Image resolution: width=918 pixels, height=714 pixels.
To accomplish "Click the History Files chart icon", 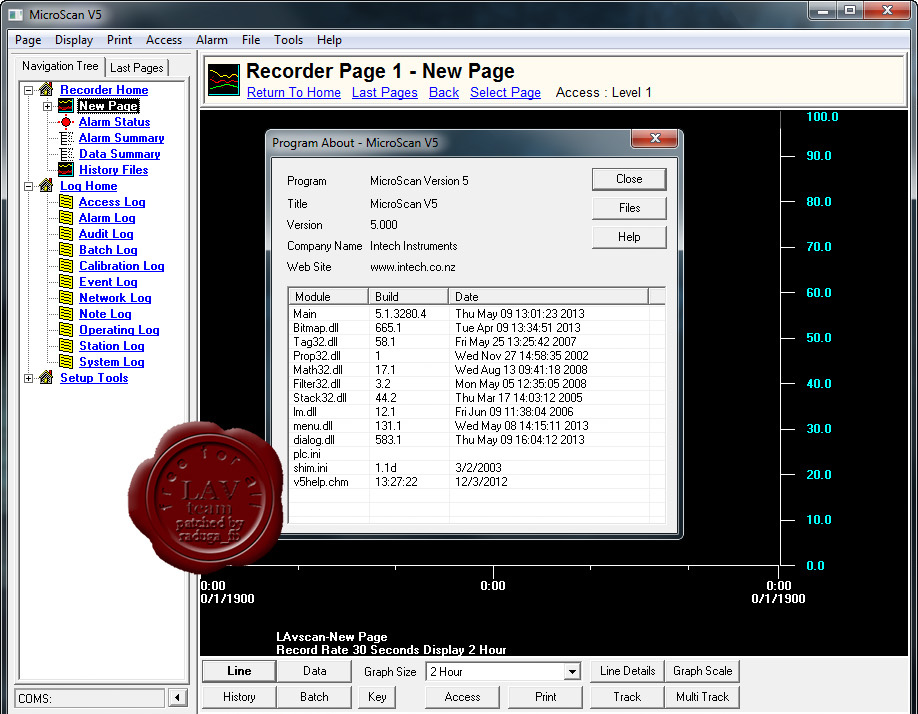I will [x=66, y=170].
